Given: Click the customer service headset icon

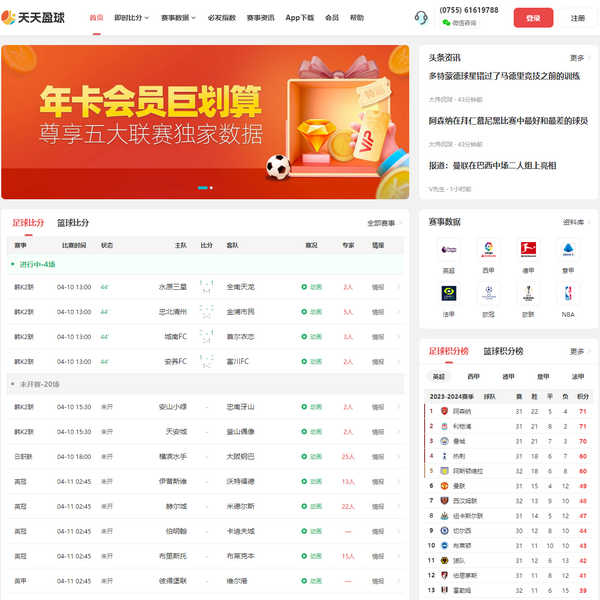Looking at the screenshot, I should pyautogui.click(x=421, y=17).
